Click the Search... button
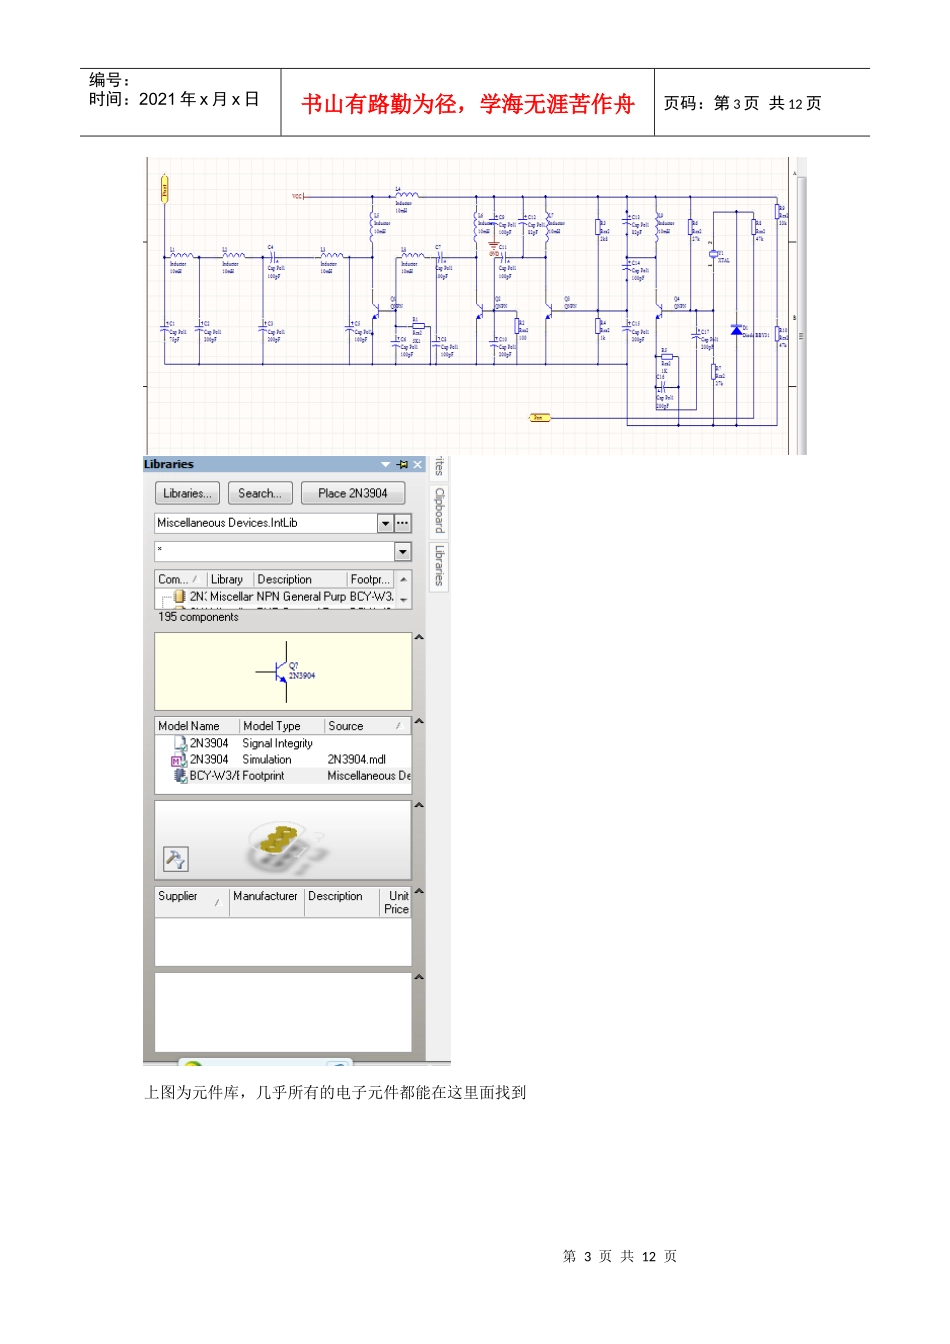The image size is (950, 1344). [x=260, y=493]
